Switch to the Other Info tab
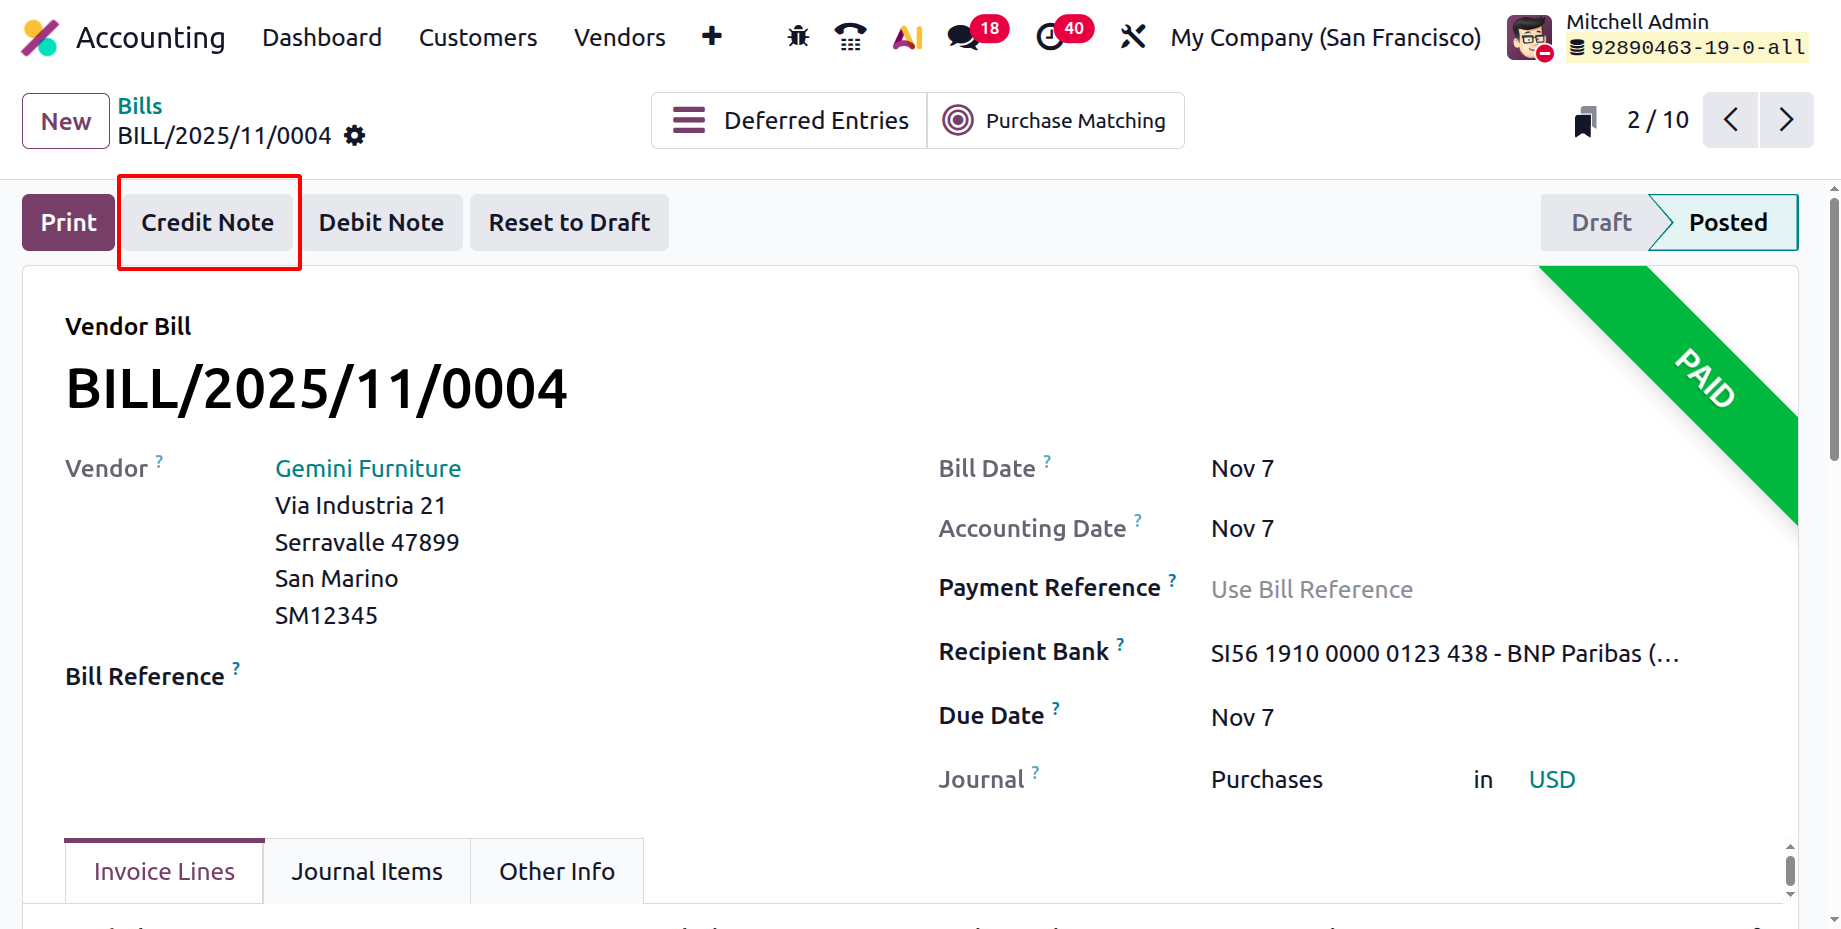The image size is (1841, 929). [557, 871]
